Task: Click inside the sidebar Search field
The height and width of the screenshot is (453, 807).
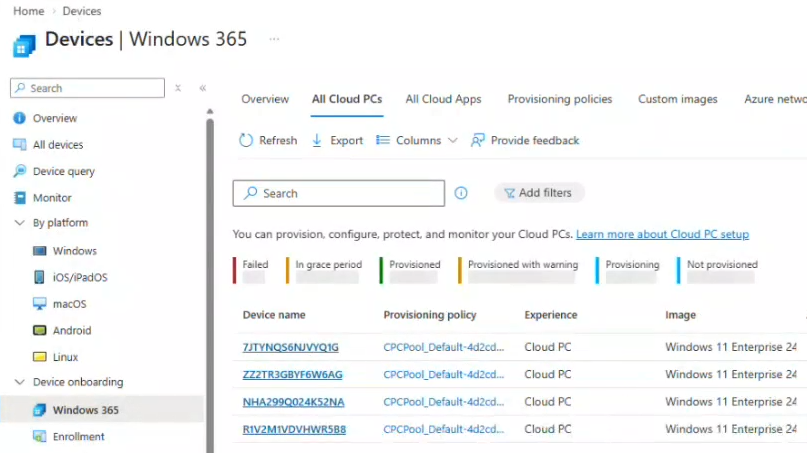Action: [x=87, y=88]
